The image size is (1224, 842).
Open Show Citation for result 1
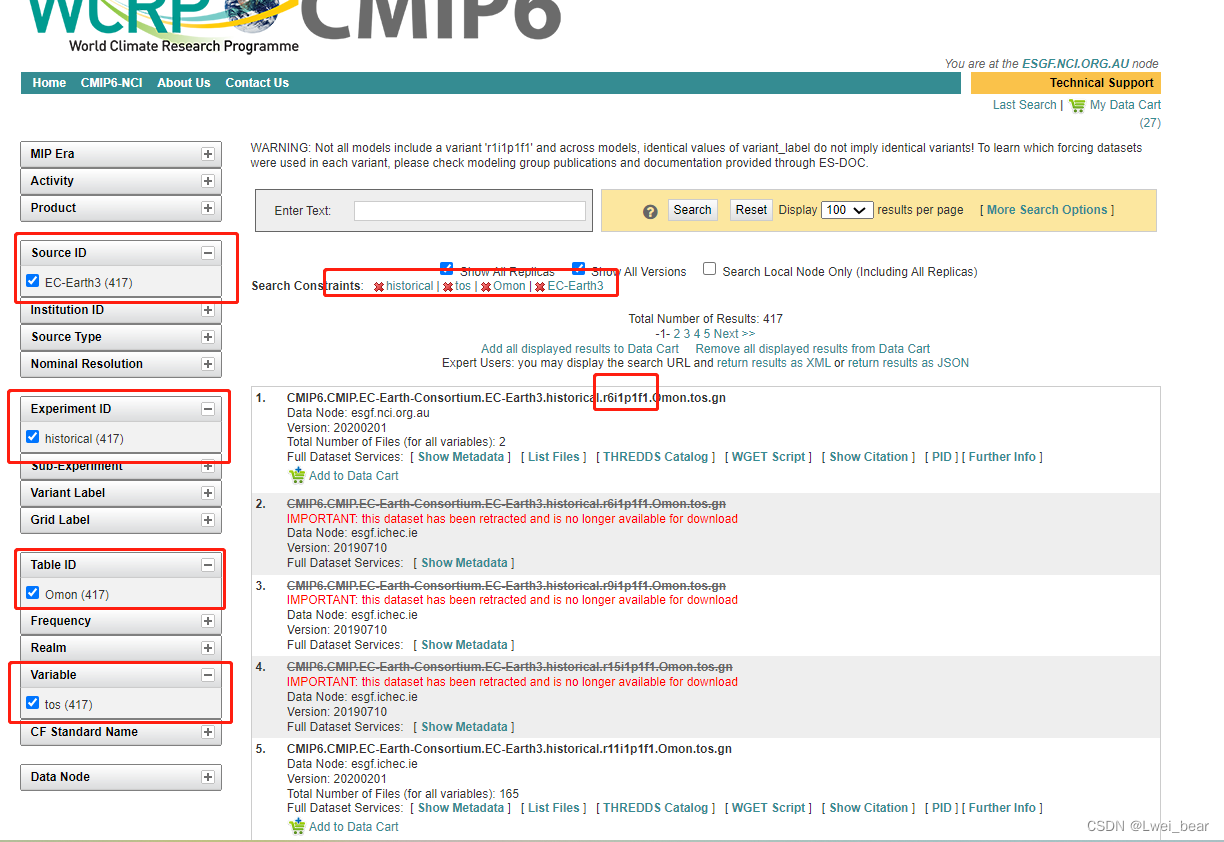click(868, 457)
